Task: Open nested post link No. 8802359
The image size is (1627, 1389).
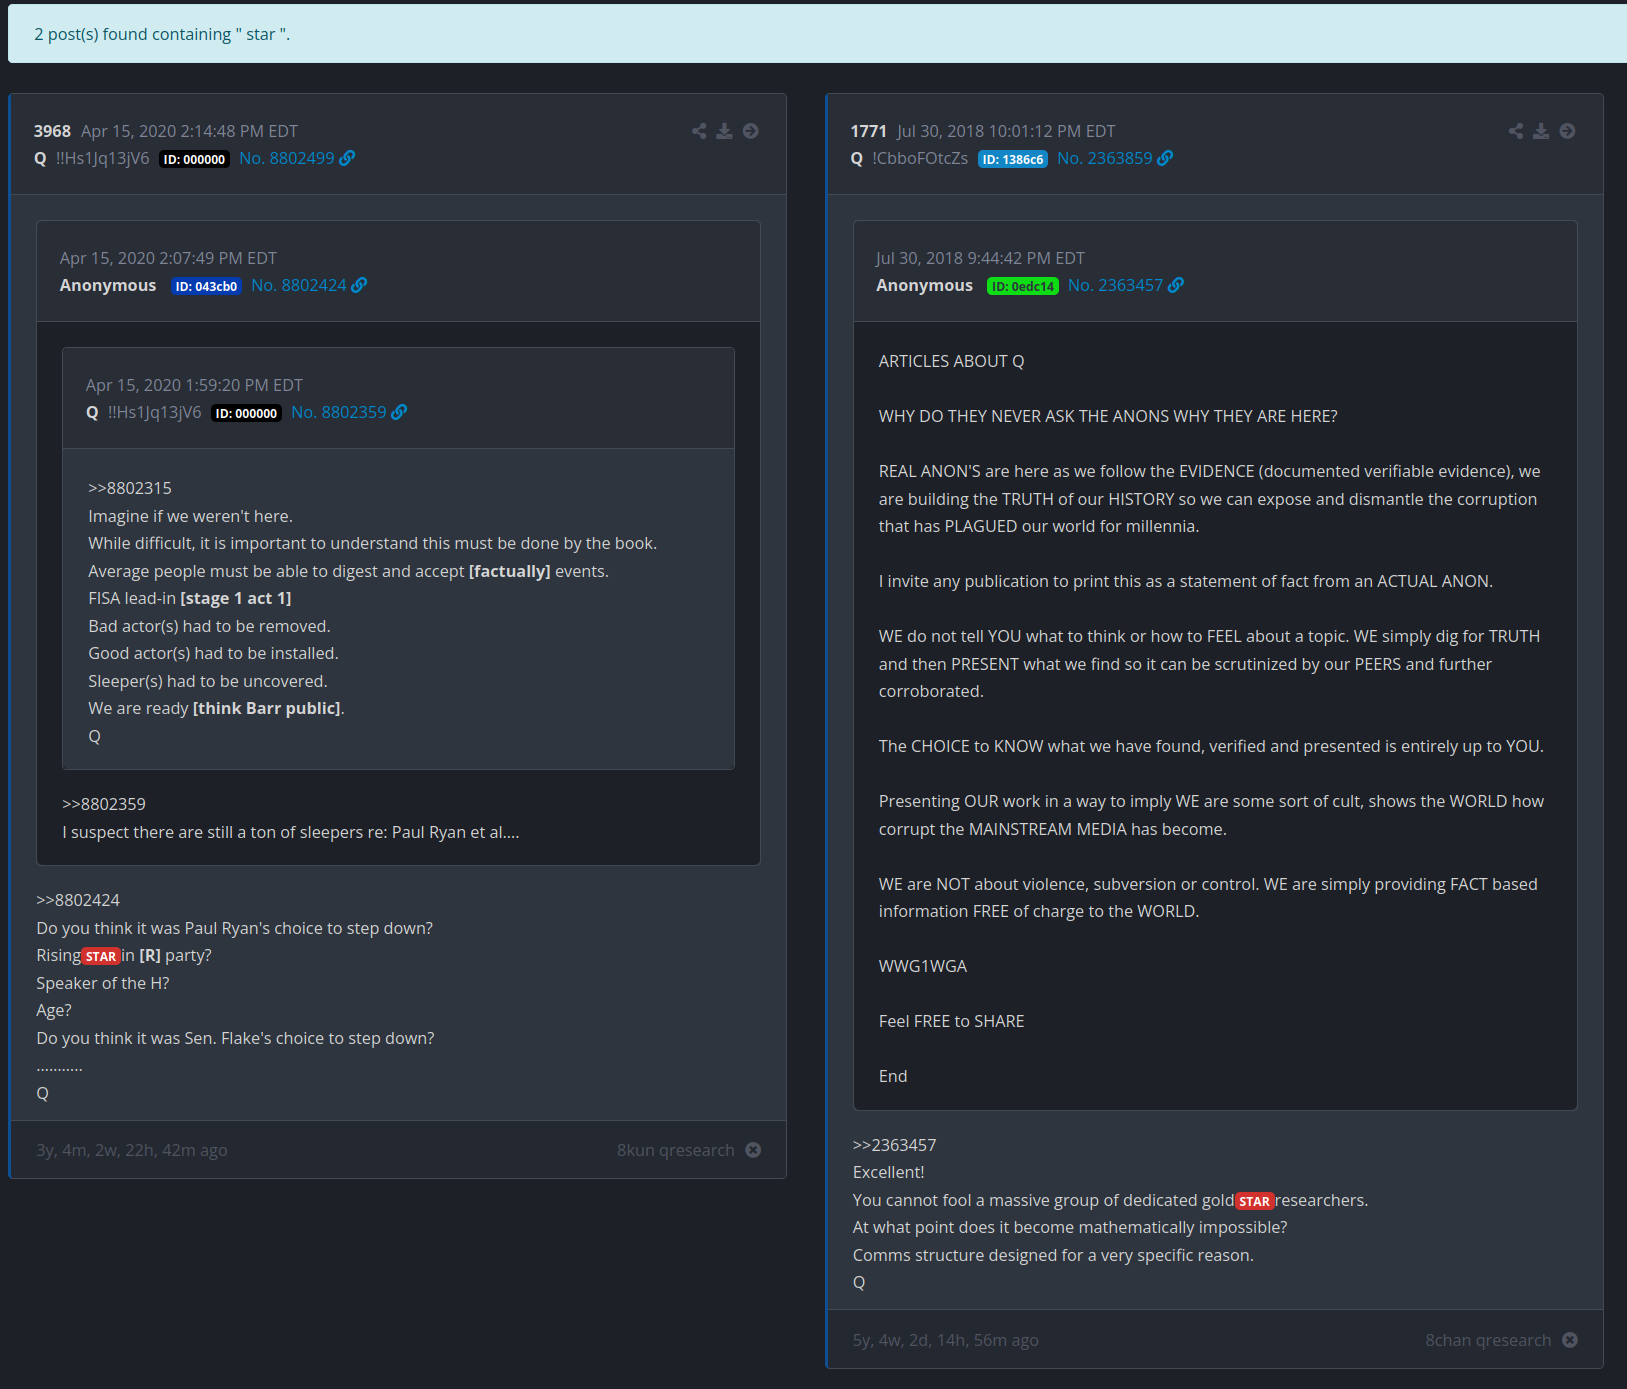Action: point(338,412)
